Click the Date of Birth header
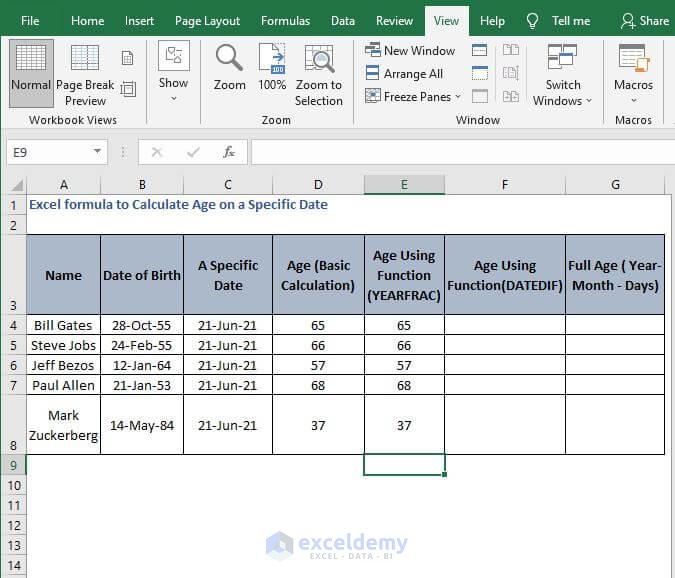 142,275
